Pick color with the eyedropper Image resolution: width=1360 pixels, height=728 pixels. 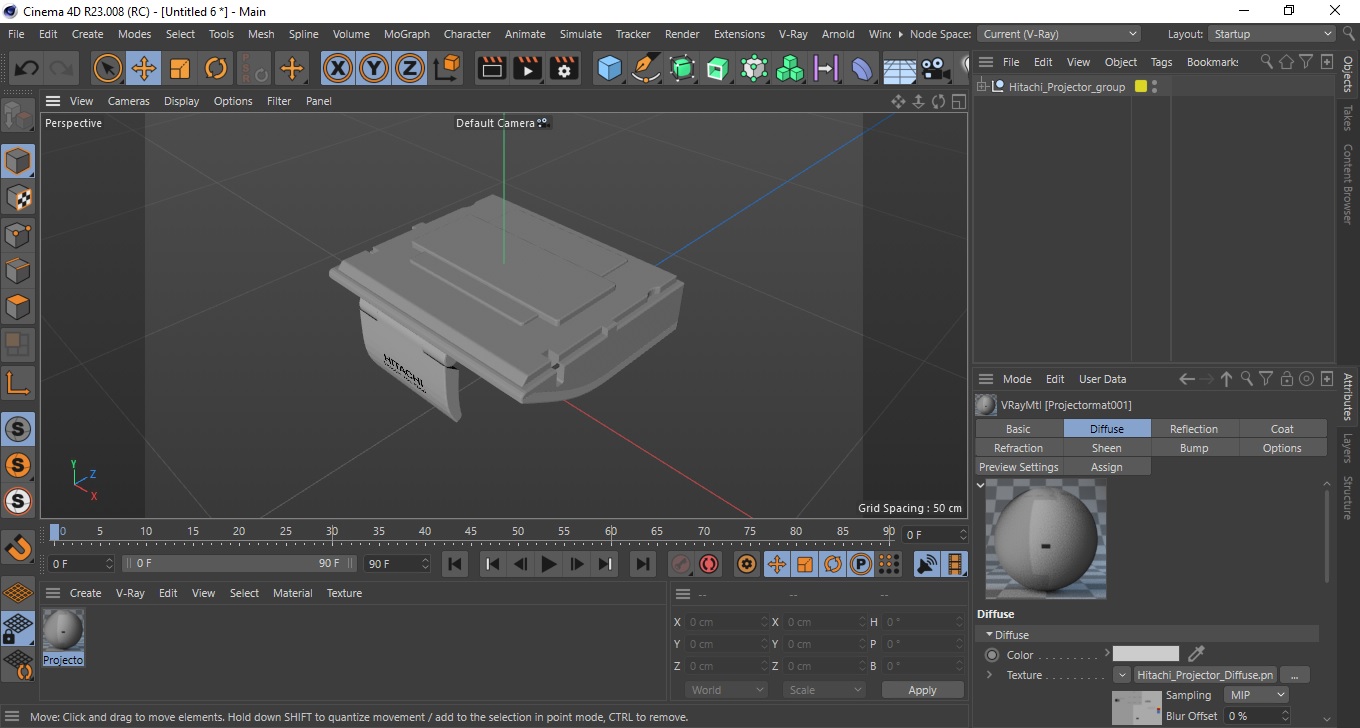pyautogui.click(x=1195, y=654)
